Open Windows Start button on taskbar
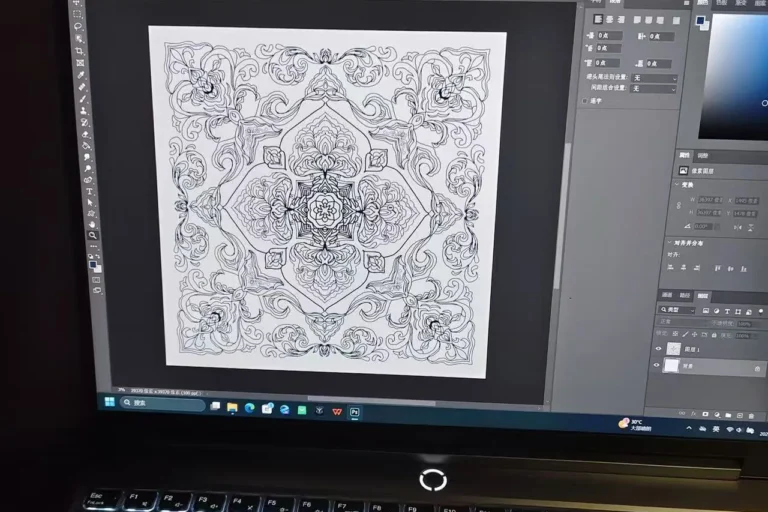Viewport: 768px width, 512px height. click(x=110, y=402)
